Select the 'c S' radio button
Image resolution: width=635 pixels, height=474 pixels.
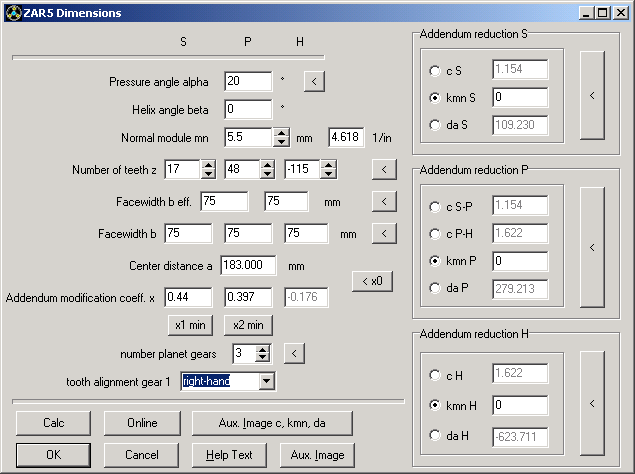pyautogui.click(x=434, y=71)
